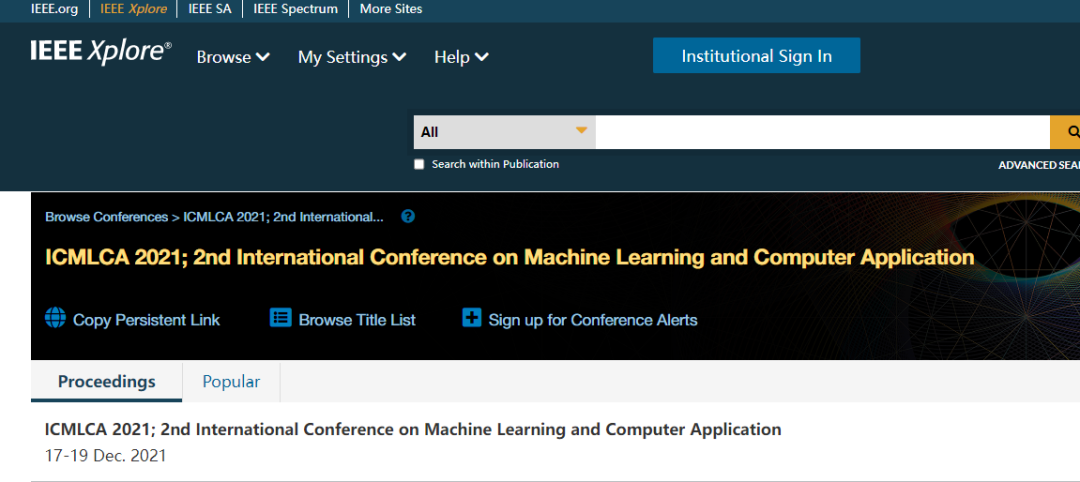Click into the search text field
1080x482 pixels.
click(x=822, y=132)
